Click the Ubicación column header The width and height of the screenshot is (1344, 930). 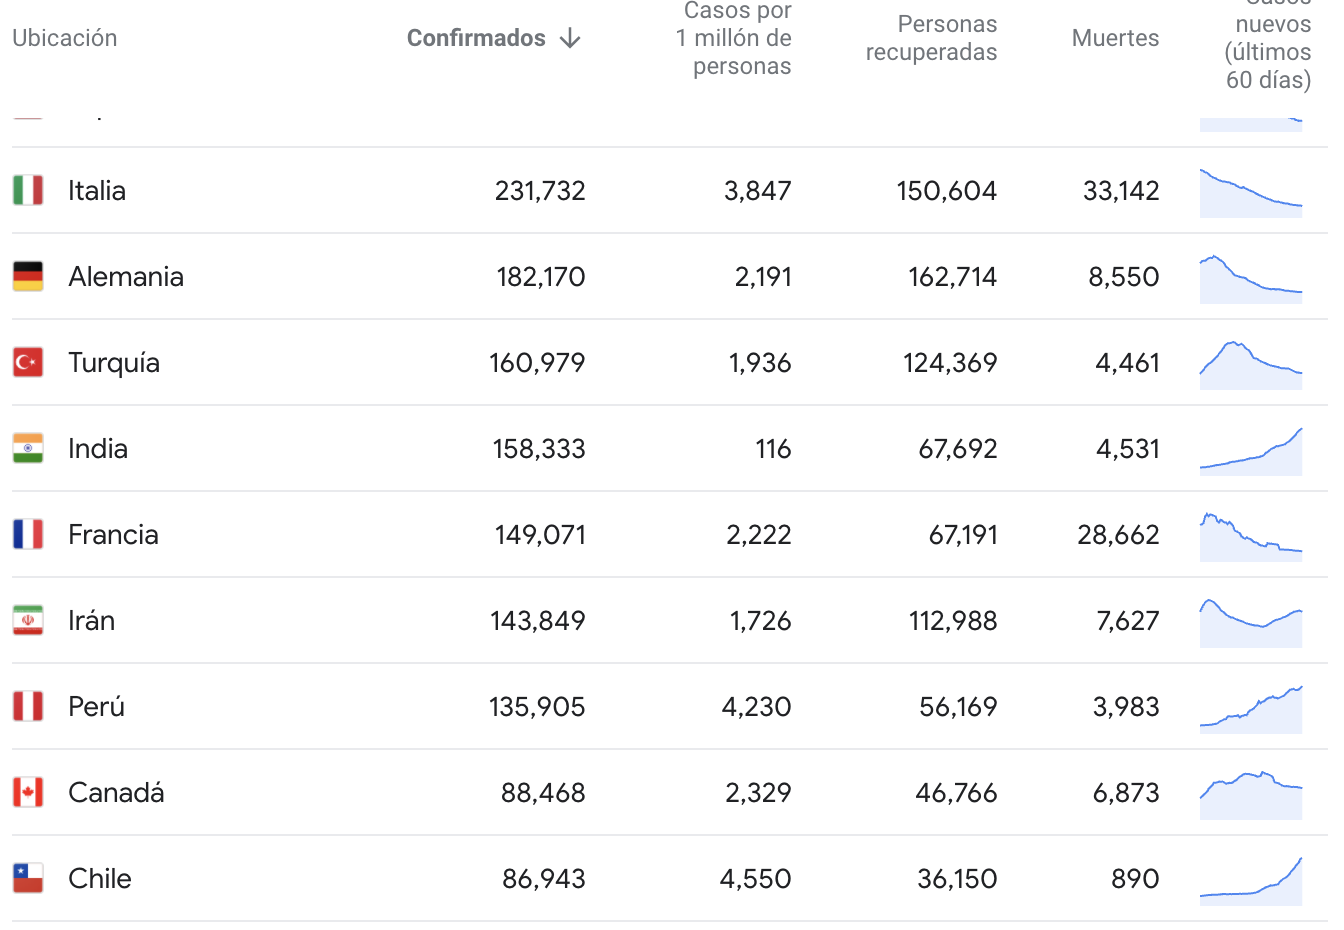click(x=65, y=38)
